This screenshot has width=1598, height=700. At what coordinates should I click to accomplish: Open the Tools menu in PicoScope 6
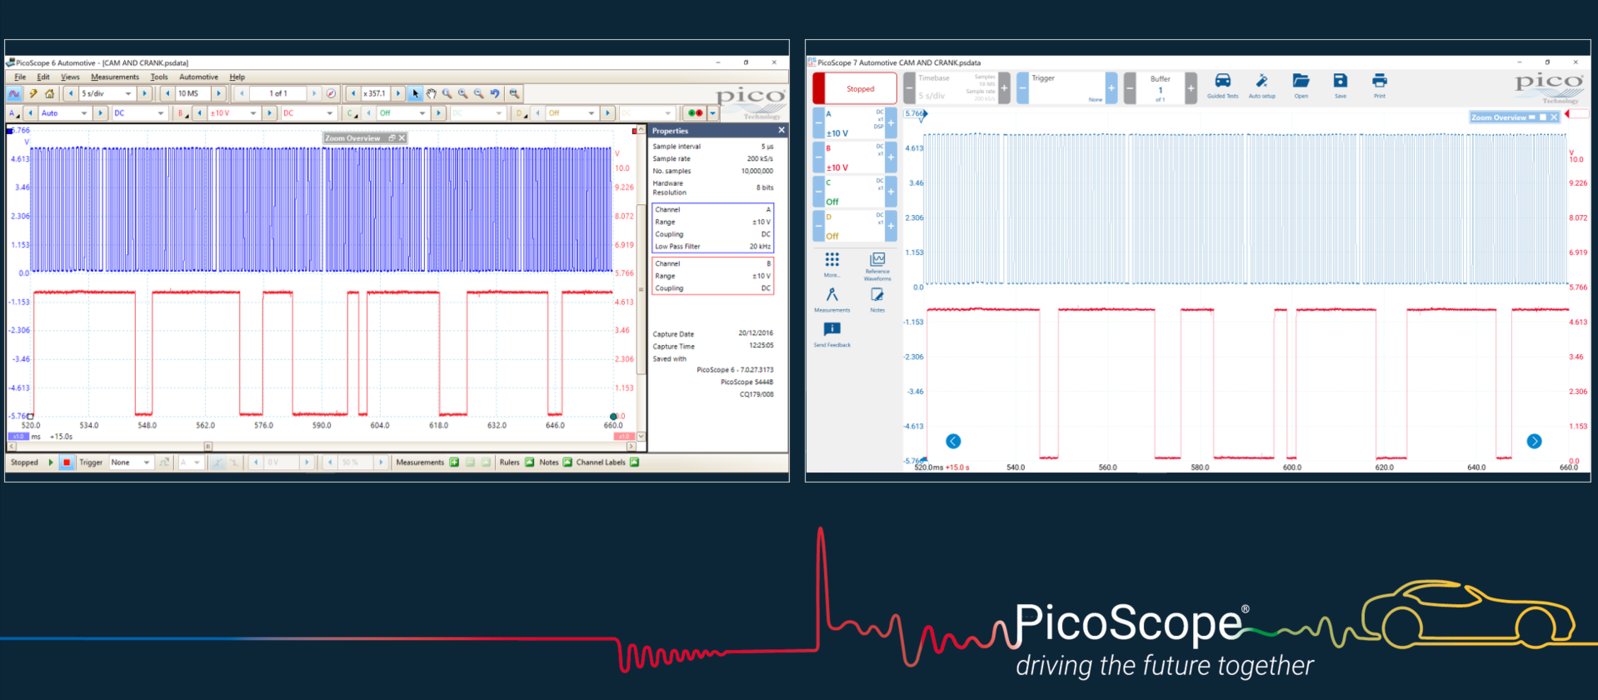159,77
